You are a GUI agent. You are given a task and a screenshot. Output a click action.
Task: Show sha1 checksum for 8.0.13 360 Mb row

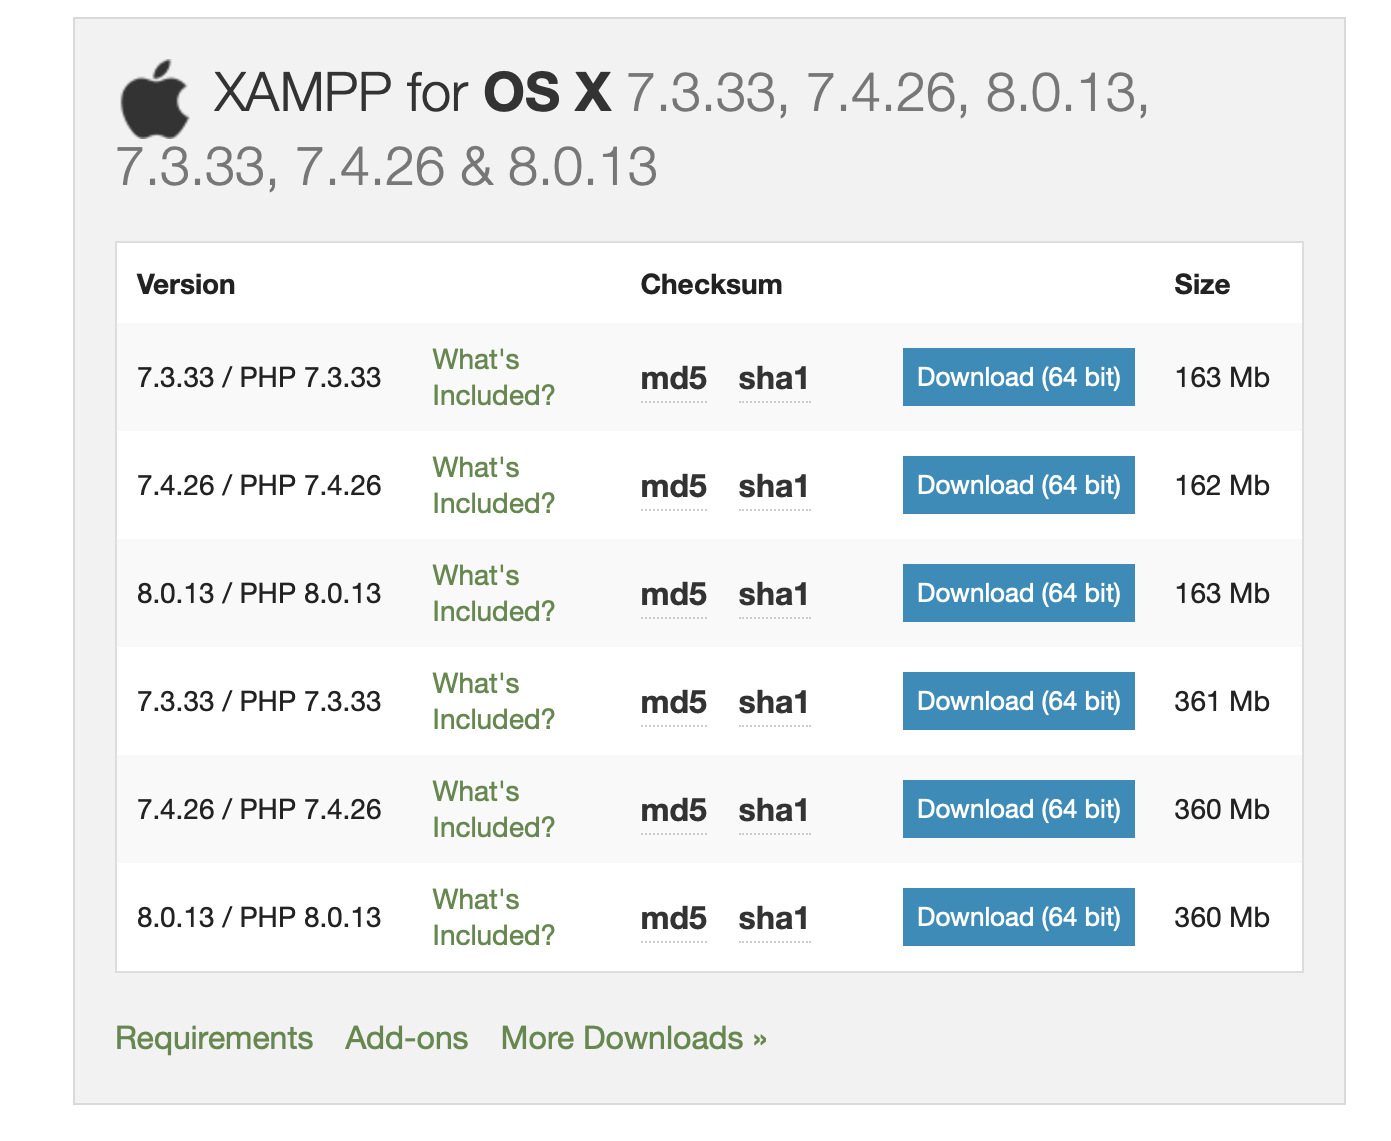(774, 919)
